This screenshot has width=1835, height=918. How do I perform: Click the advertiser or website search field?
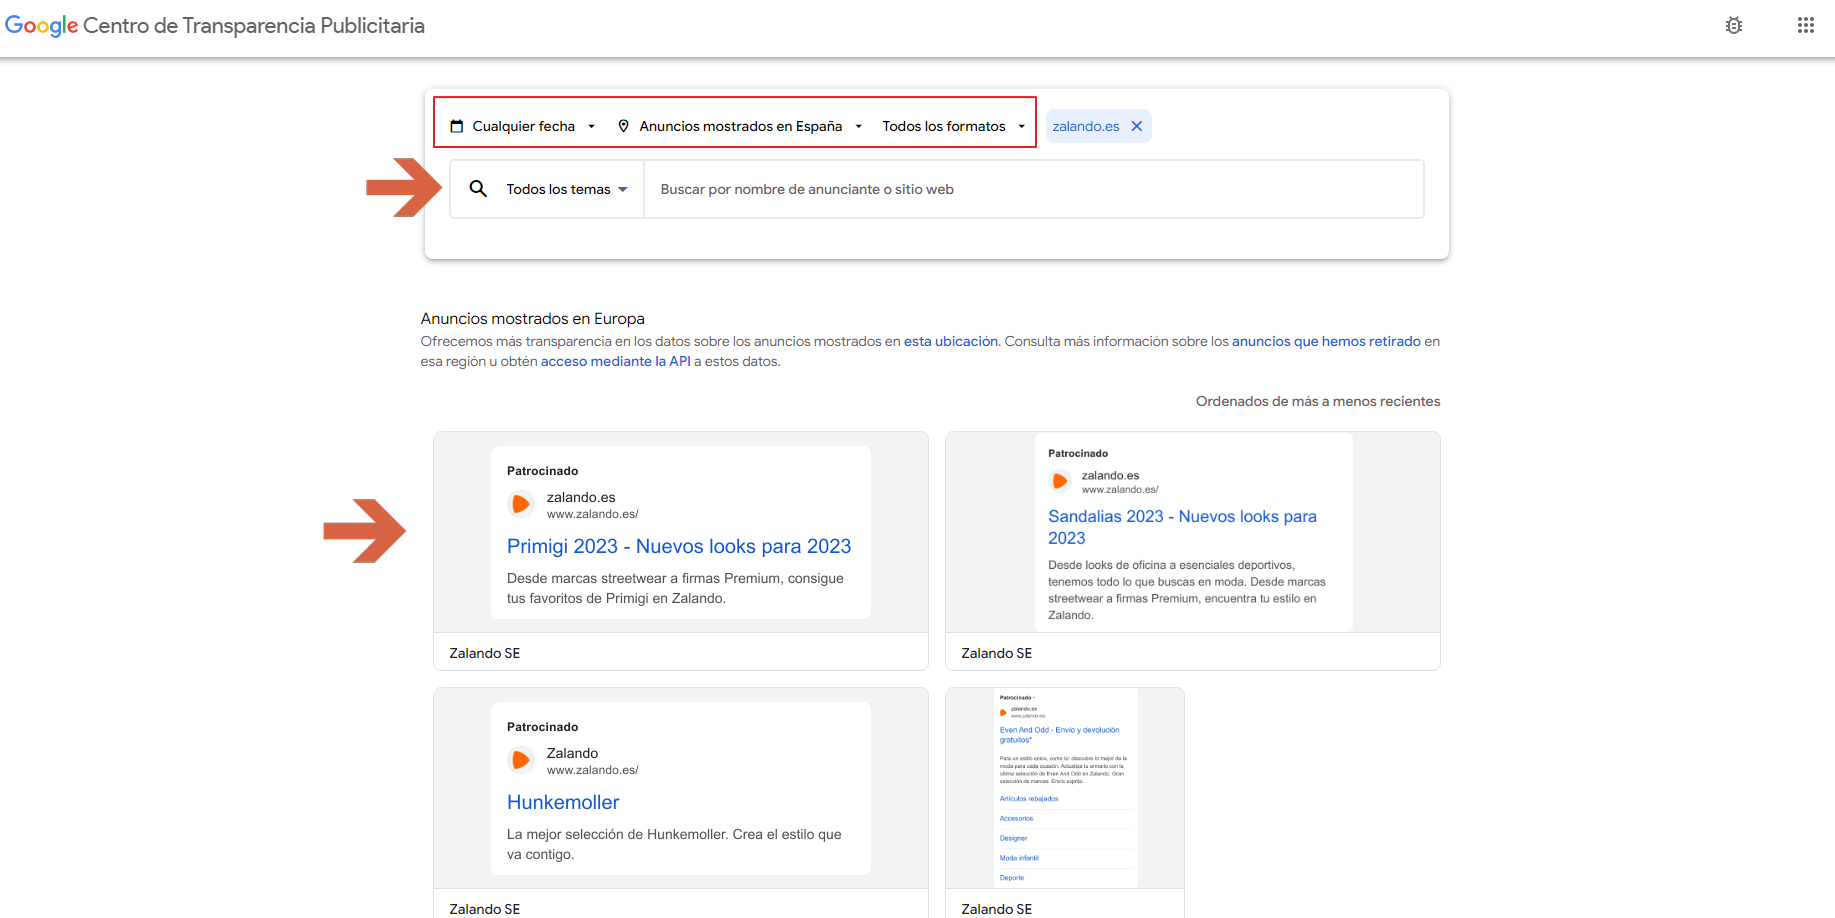(x=1033, y=189)
